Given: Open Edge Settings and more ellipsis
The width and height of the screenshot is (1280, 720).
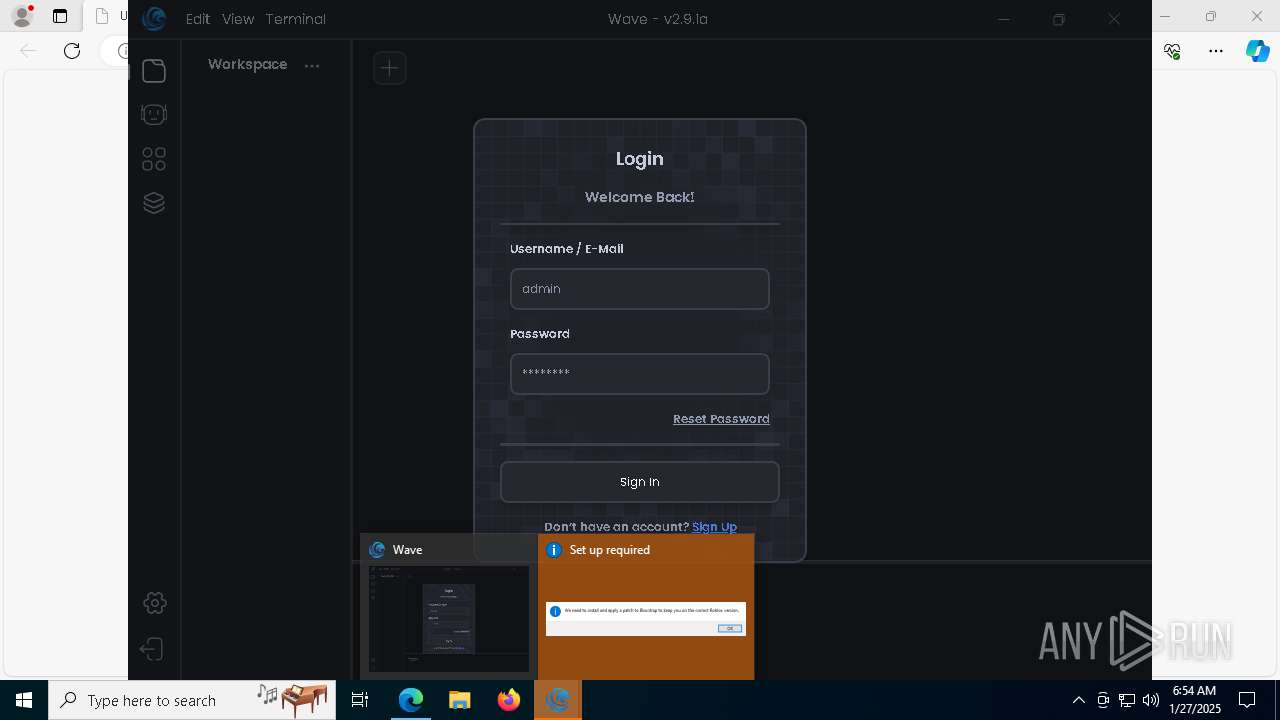Looking at the screenshot, I should (x=1216, y=51).
